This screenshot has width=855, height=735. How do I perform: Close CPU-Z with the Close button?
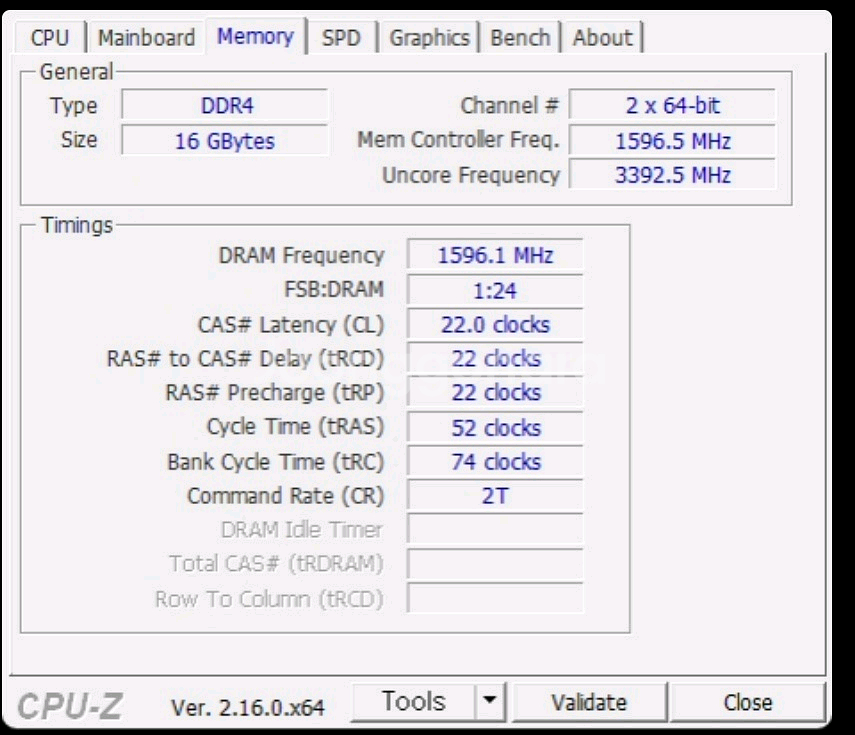[747, 703]
